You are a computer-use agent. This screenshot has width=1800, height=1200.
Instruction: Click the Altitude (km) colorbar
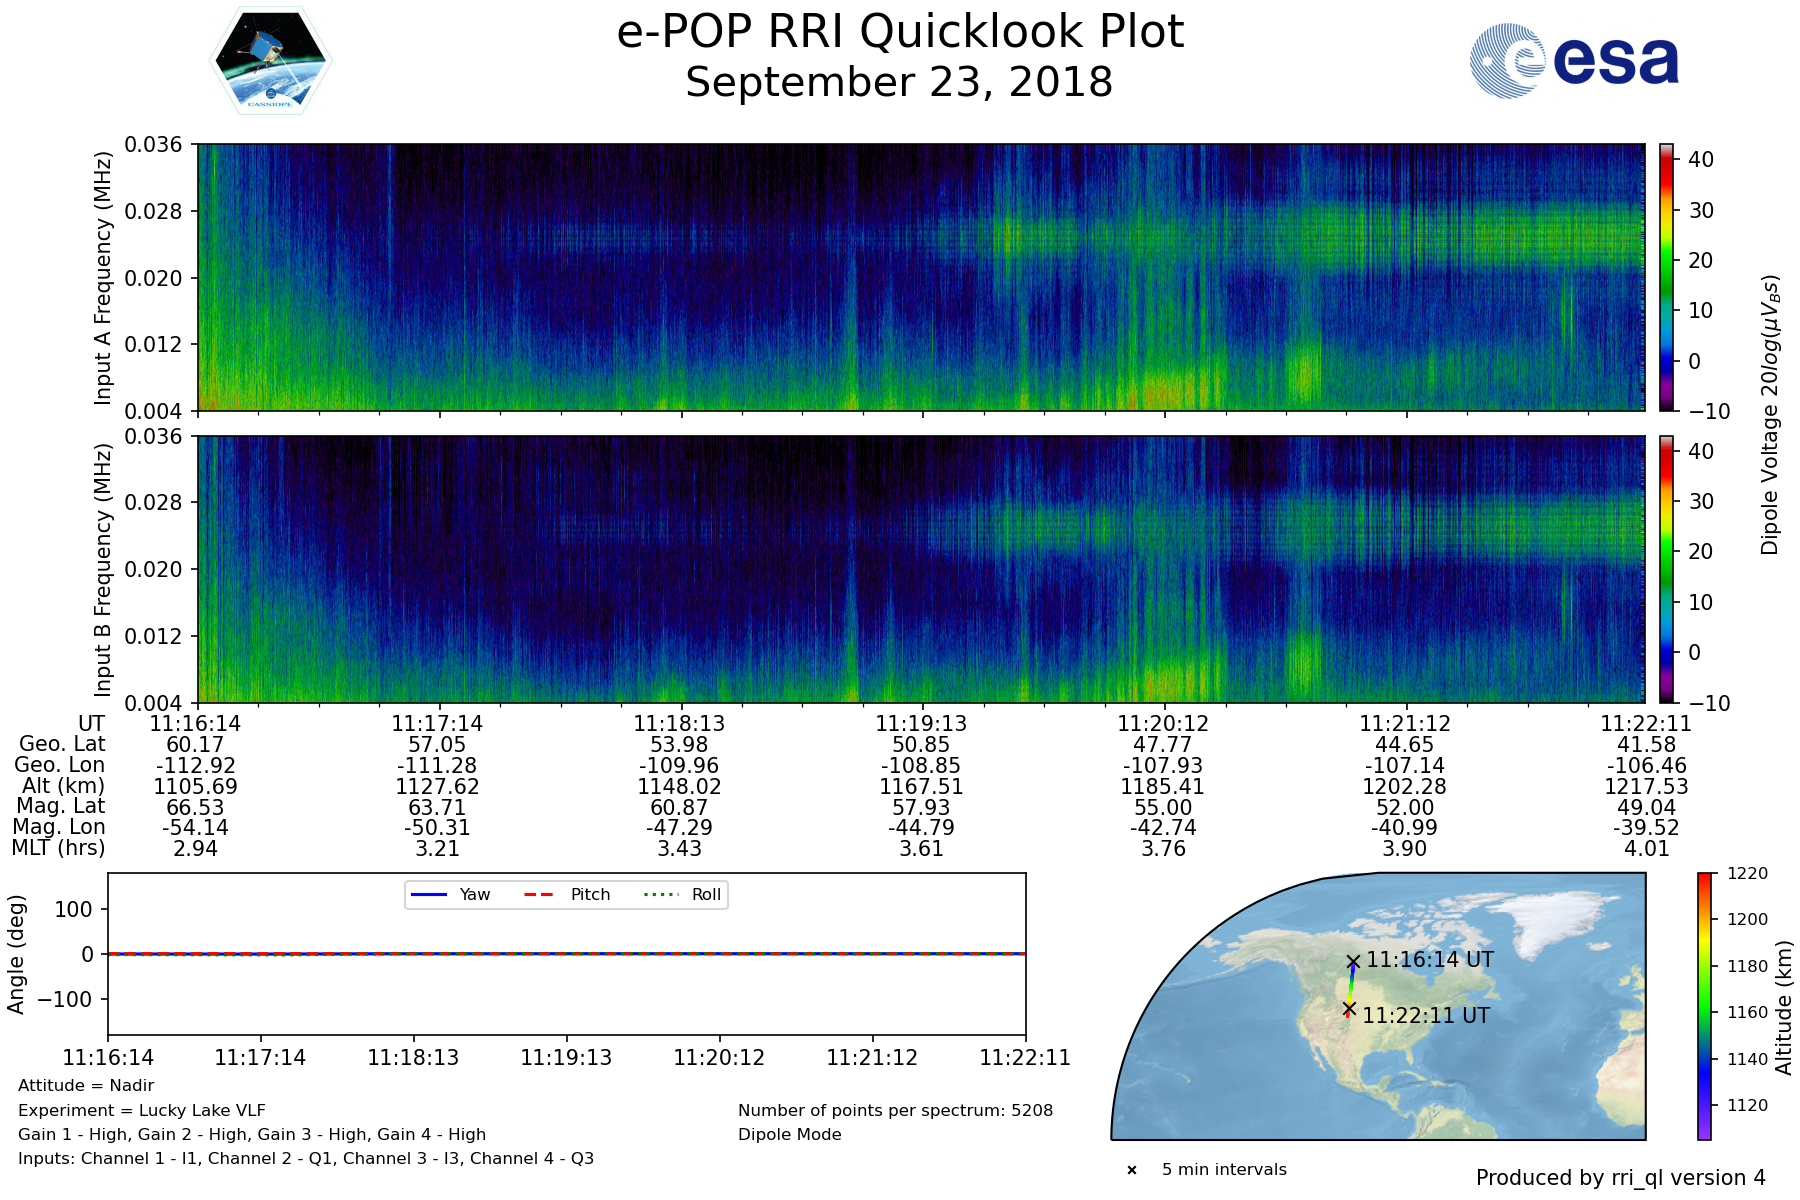coord(1704,1006)
